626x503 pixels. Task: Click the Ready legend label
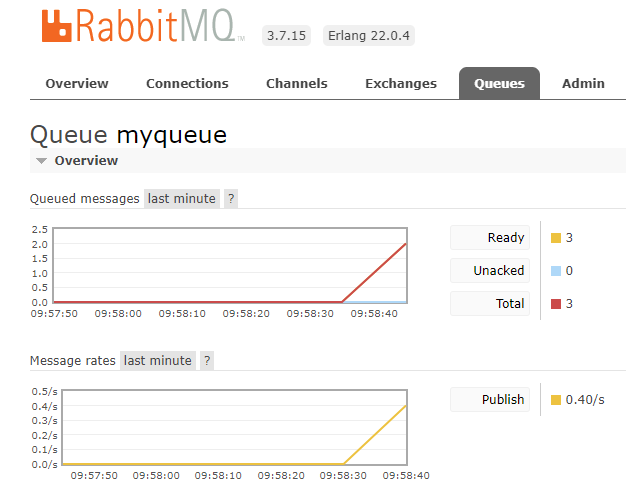(x=490, y=238)
